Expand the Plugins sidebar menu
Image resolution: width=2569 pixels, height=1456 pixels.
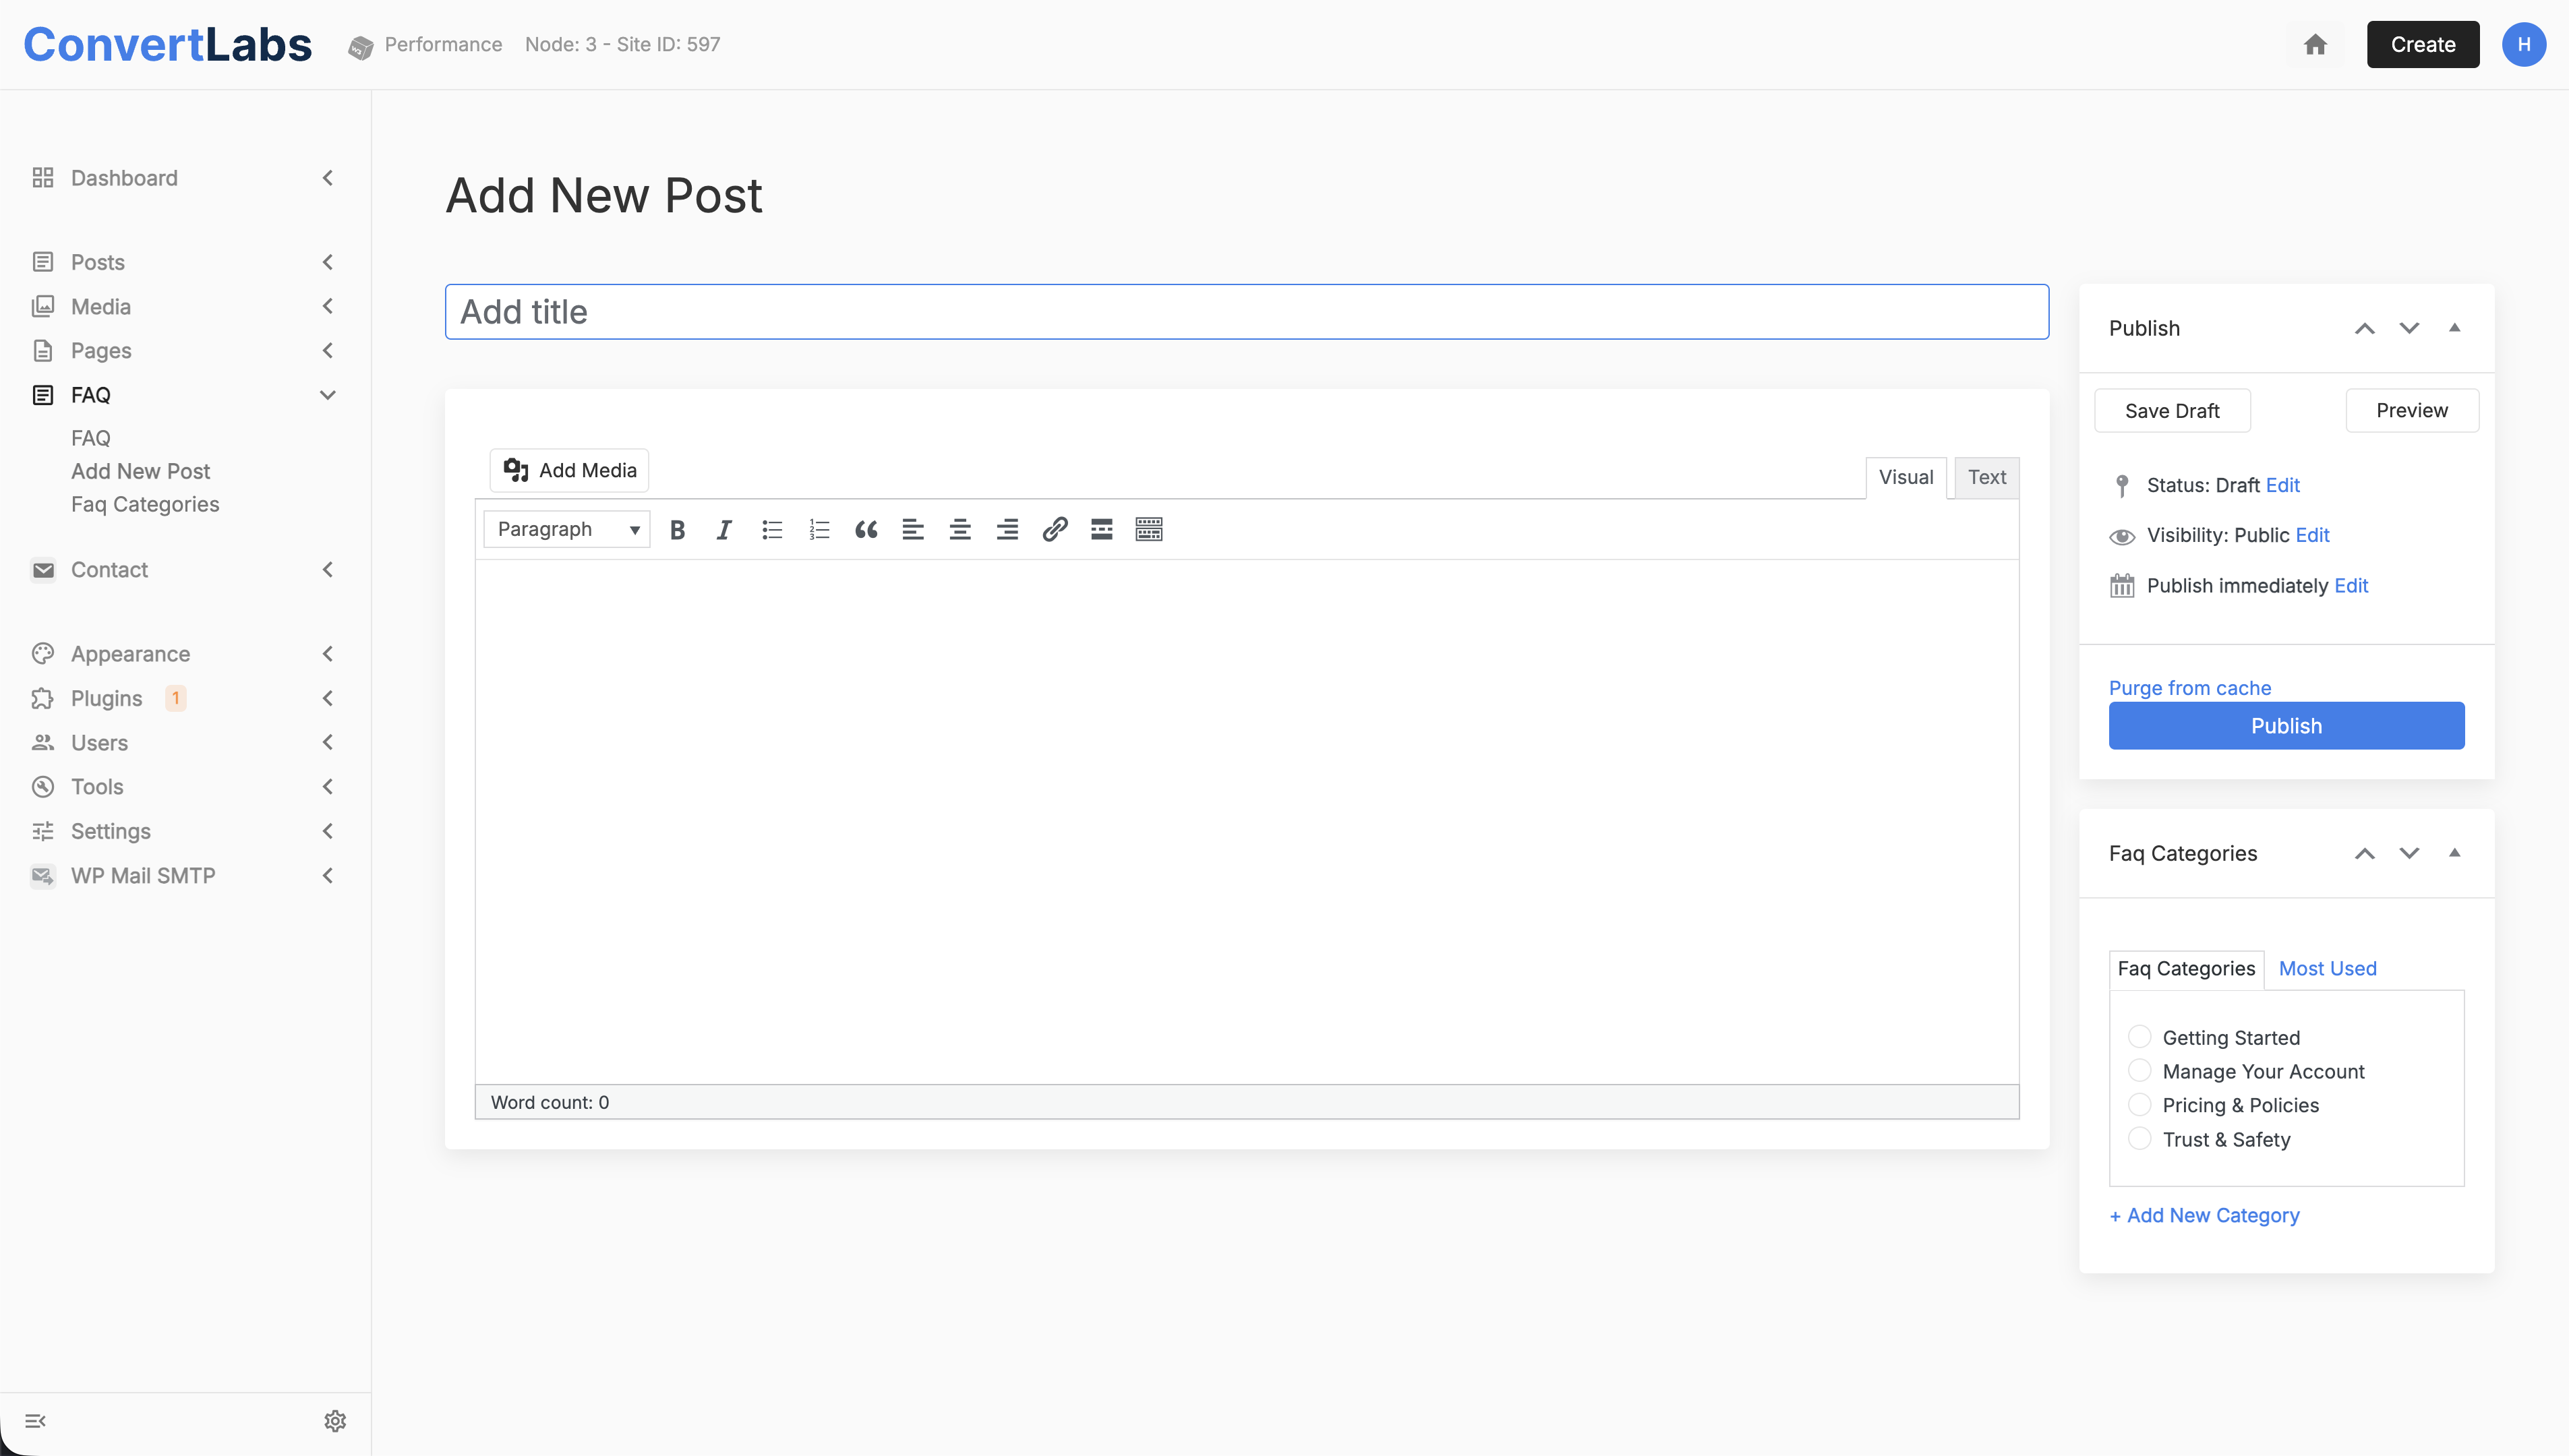pyautogui.click(x=327, y=698)
